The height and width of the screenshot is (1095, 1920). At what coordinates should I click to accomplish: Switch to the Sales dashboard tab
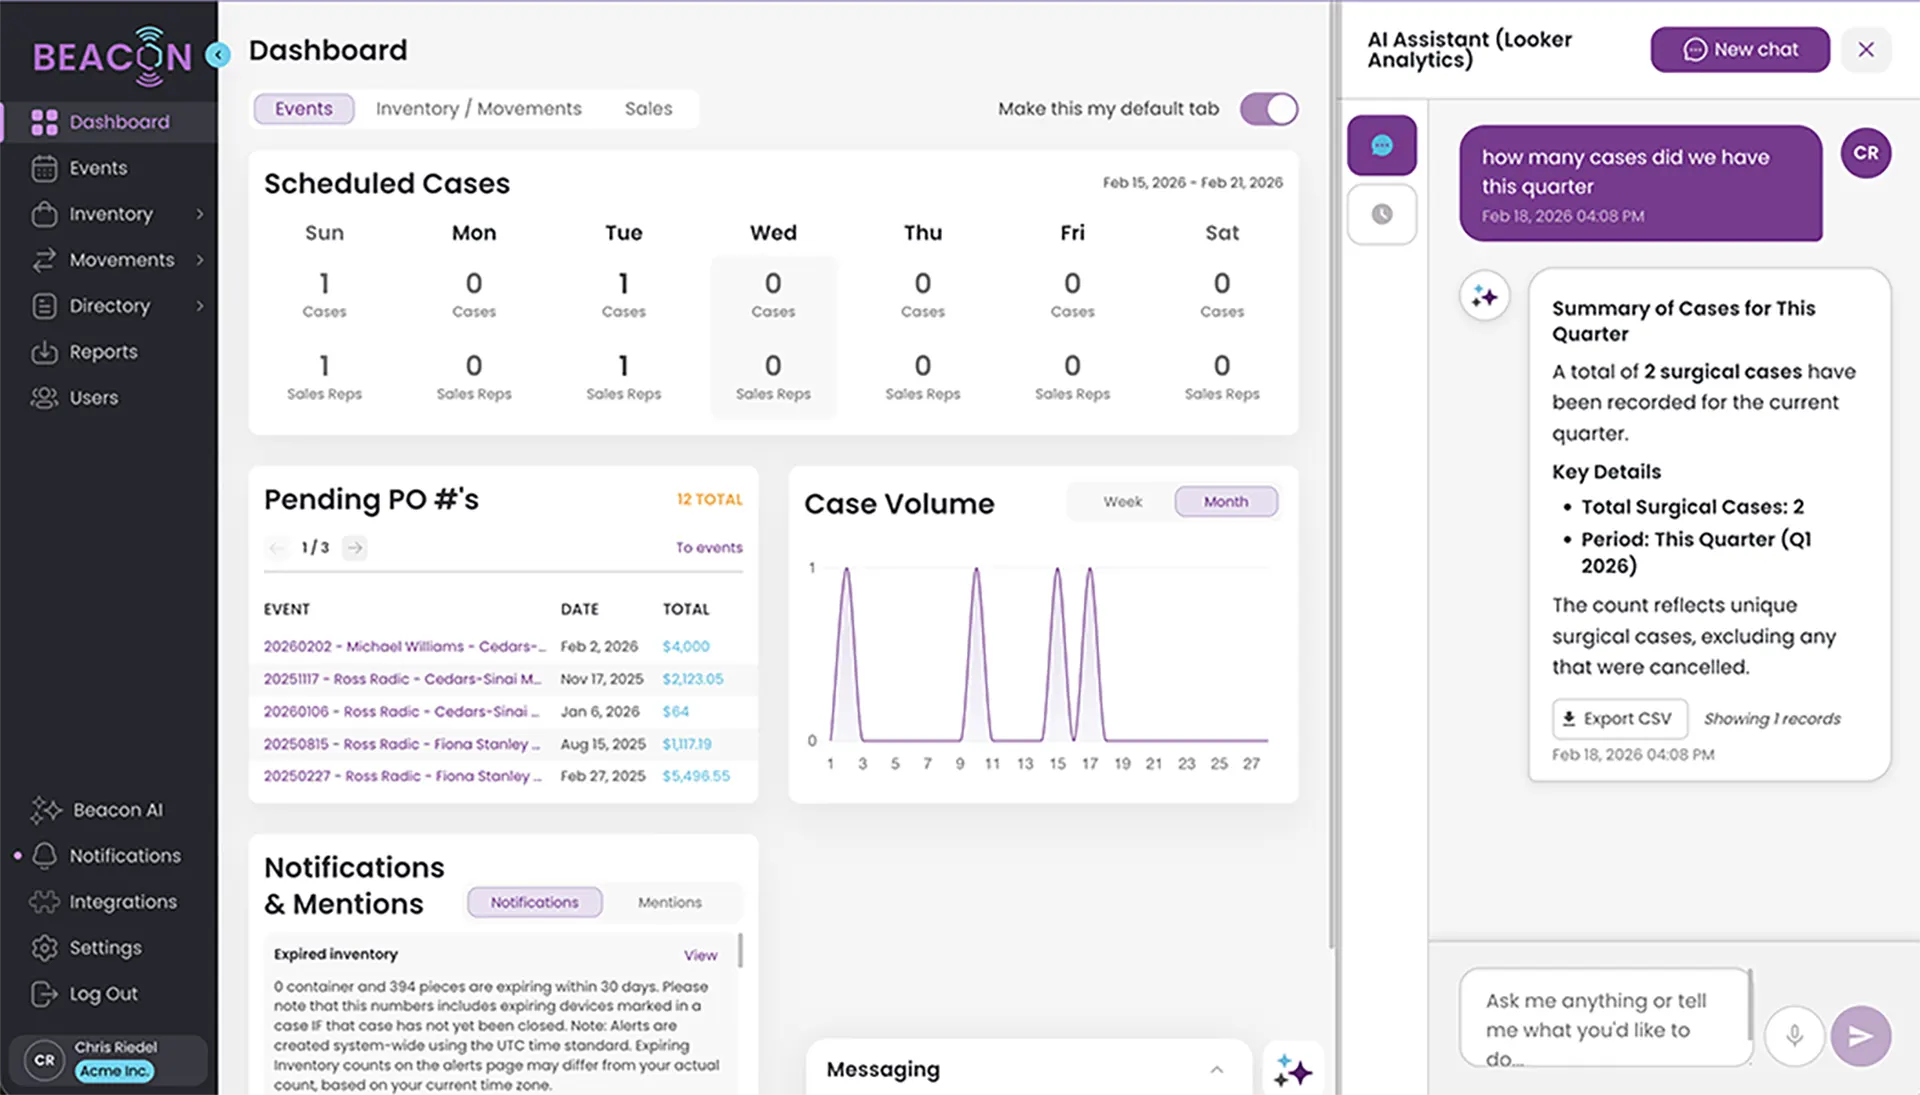click(649, 108)
